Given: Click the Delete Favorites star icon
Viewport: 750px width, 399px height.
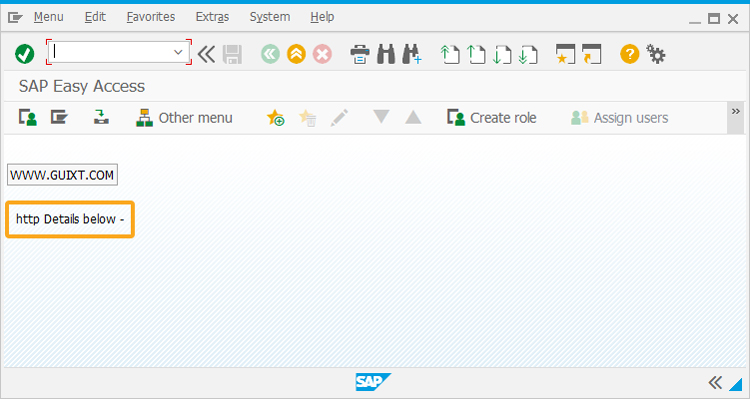Looking at the screenshot, I should pos(307,118).
